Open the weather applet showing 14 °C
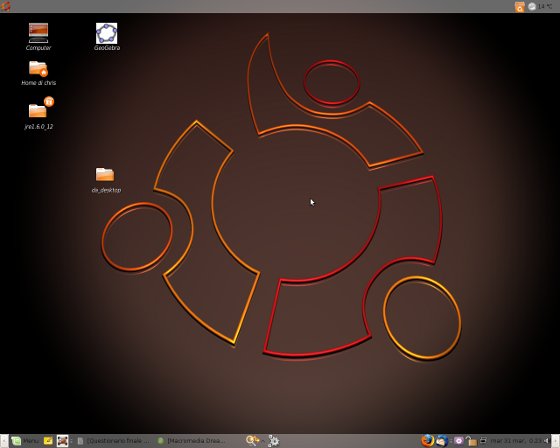 540,6
